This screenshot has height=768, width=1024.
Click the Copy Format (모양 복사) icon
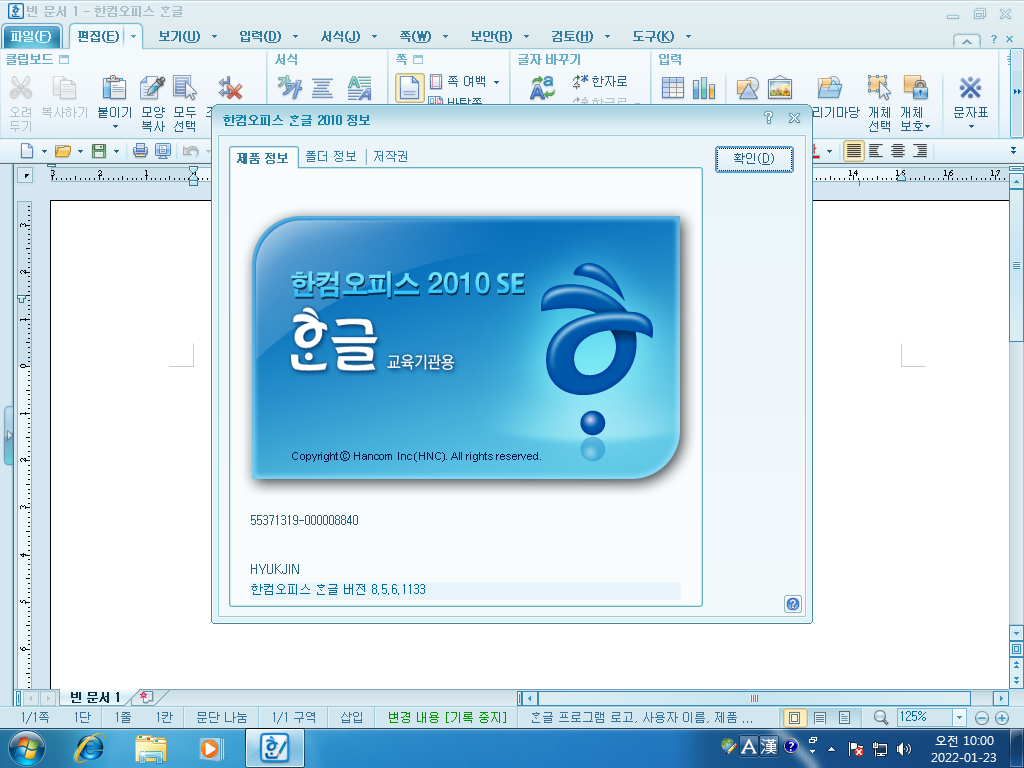(x=153, y=88)
